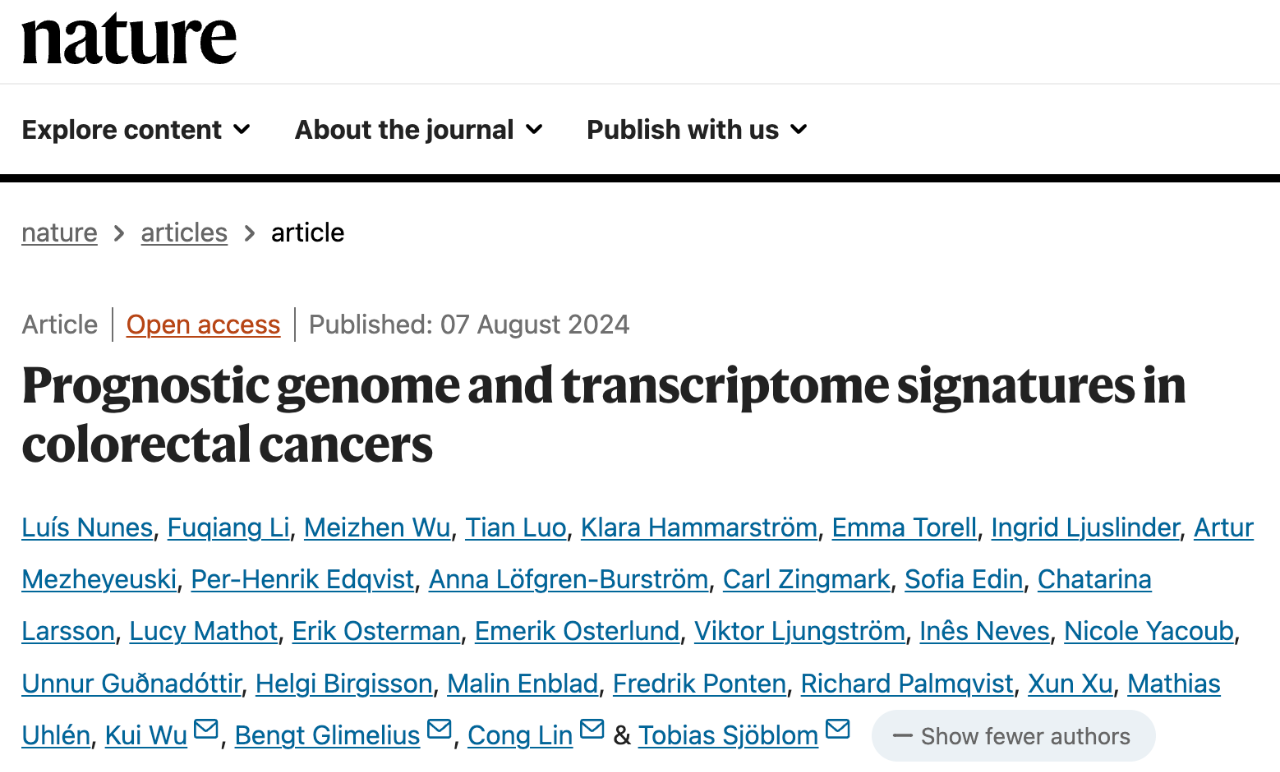Open author Luís Nunes's profile link
Screen dimensions: 1280x772
point(87,528)
